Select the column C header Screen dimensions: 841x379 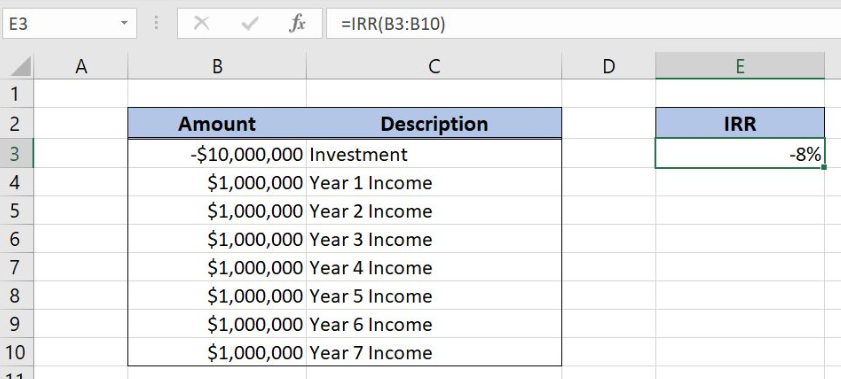[434, 66]
